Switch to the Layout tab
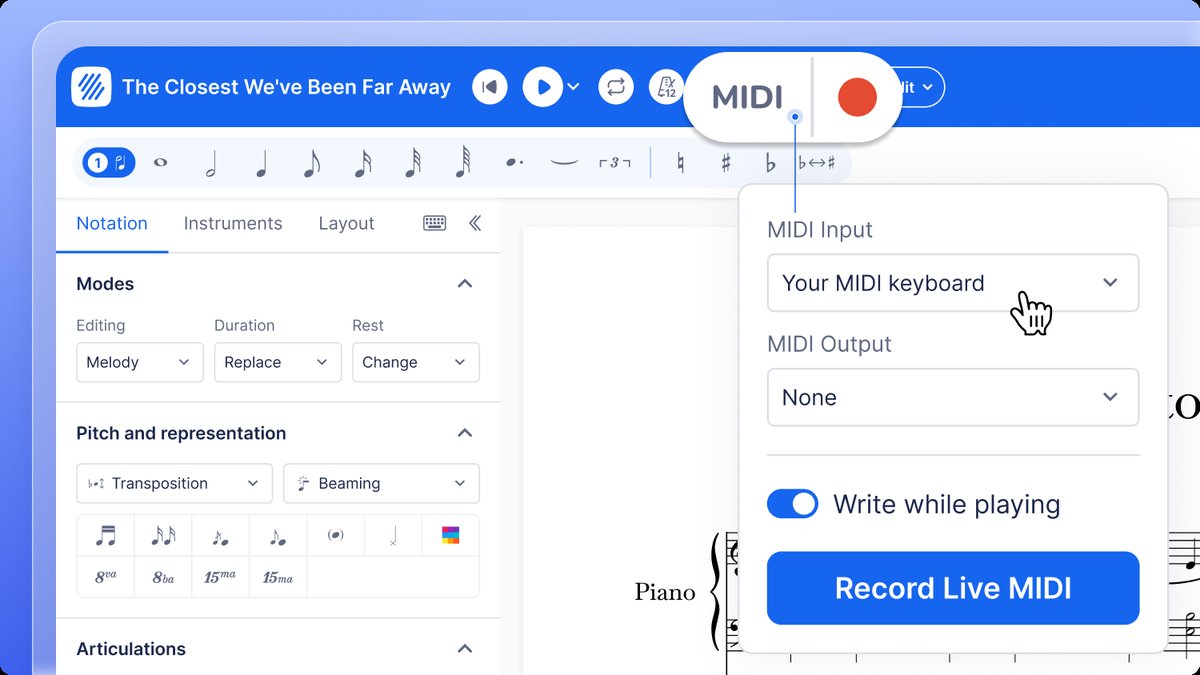This screenshot has height=675, width=1200. pos(346,223)
